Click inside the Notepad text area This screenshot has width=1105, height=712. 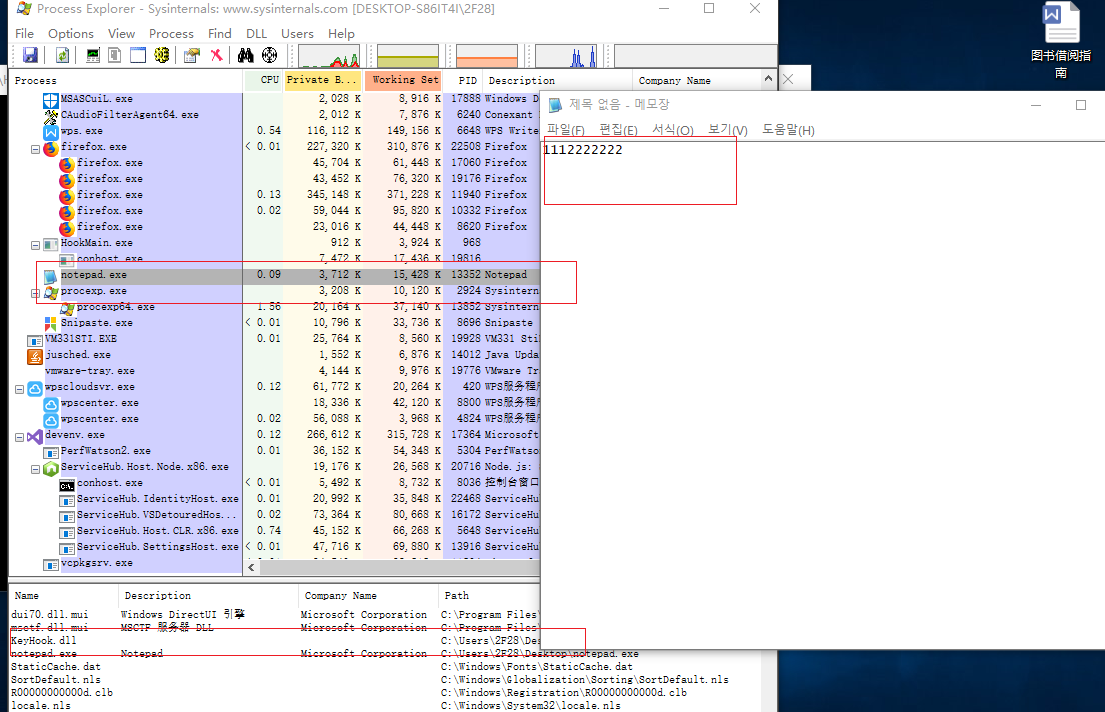[x=822, y=395]
